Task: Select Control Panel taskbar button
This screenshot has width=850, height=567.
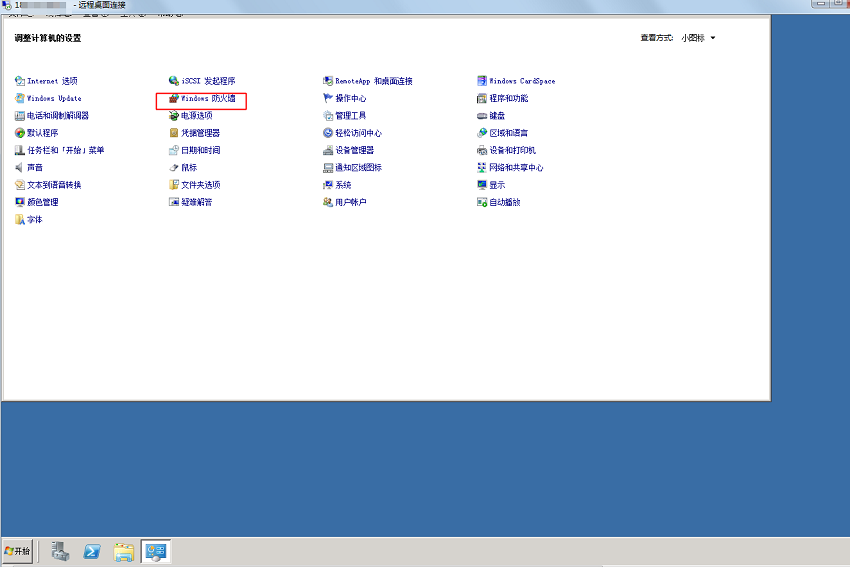Action: [x=156, y=551]
